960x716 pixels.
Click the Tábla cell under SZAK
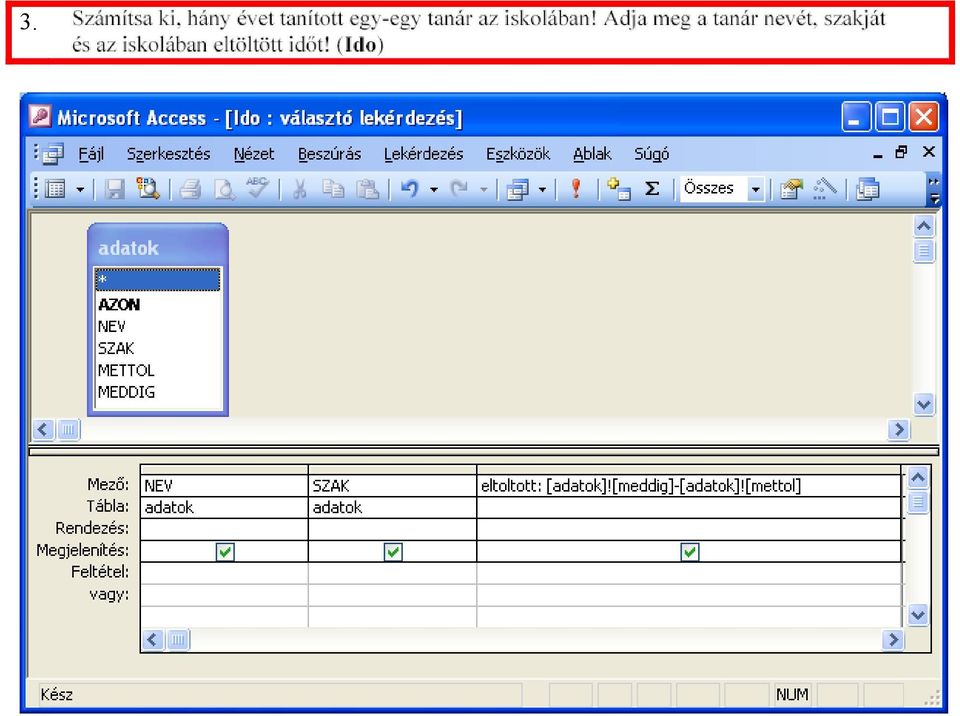[392, 508]
